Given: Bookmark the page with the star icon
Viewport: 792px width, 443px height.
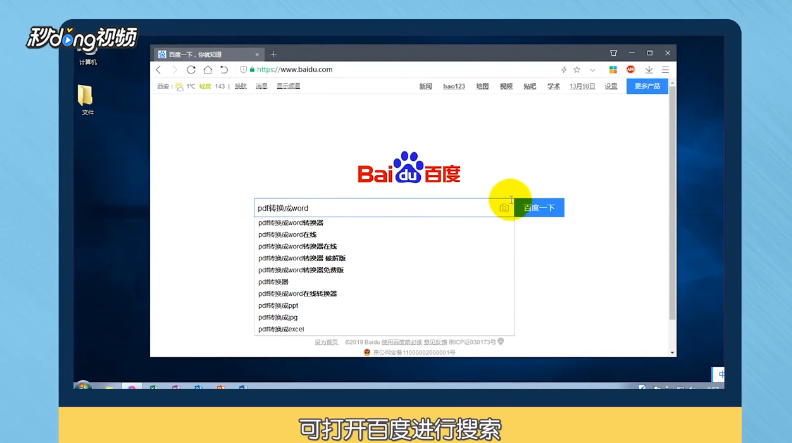Looking at the screenshot, I should [x=577, y=70].
